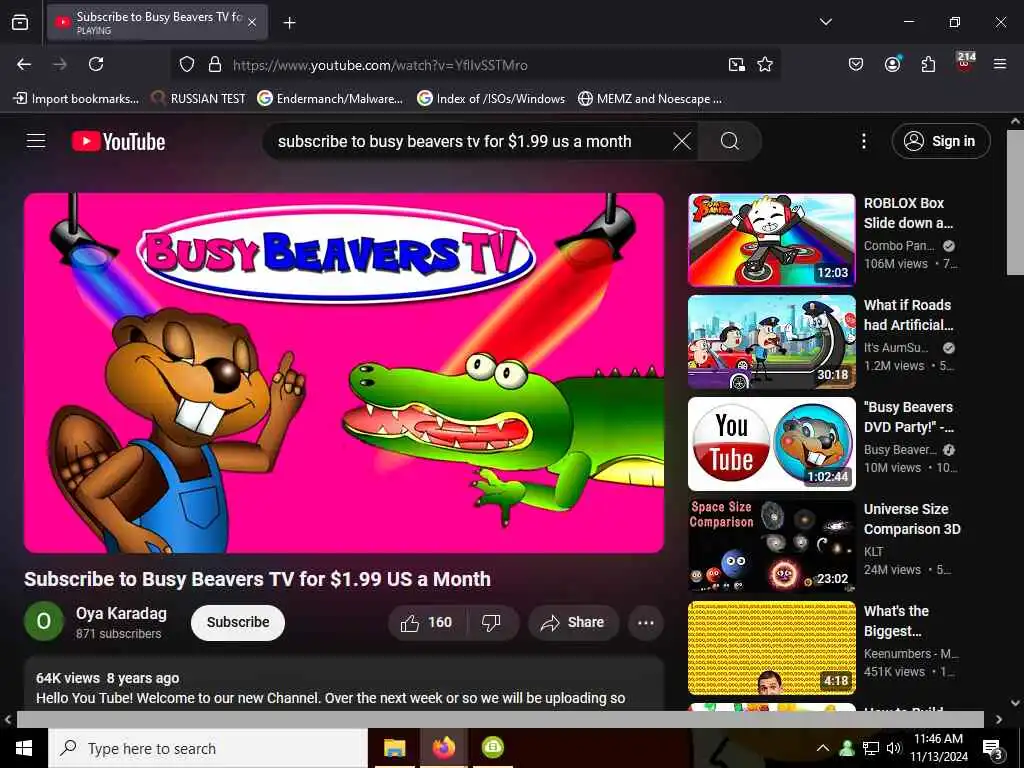Open the Firefox application menu
The image size is (1024, 768).
click(x=1000, y=64)
